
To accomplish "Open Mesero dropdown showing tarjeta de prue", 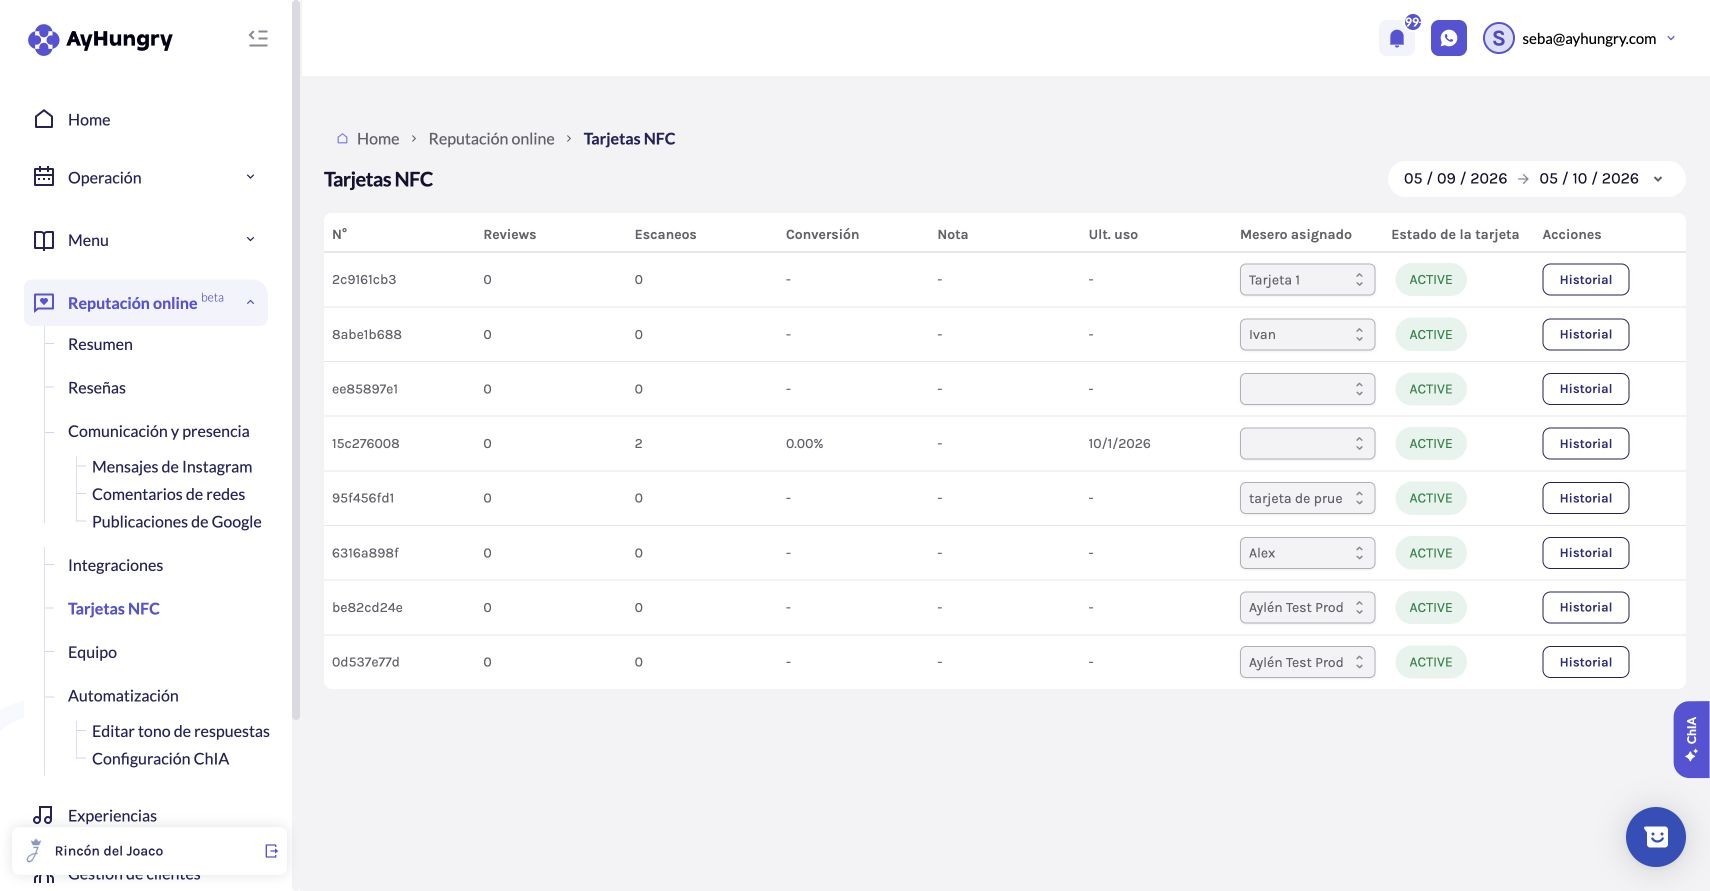I will (x=1307, y=498).
